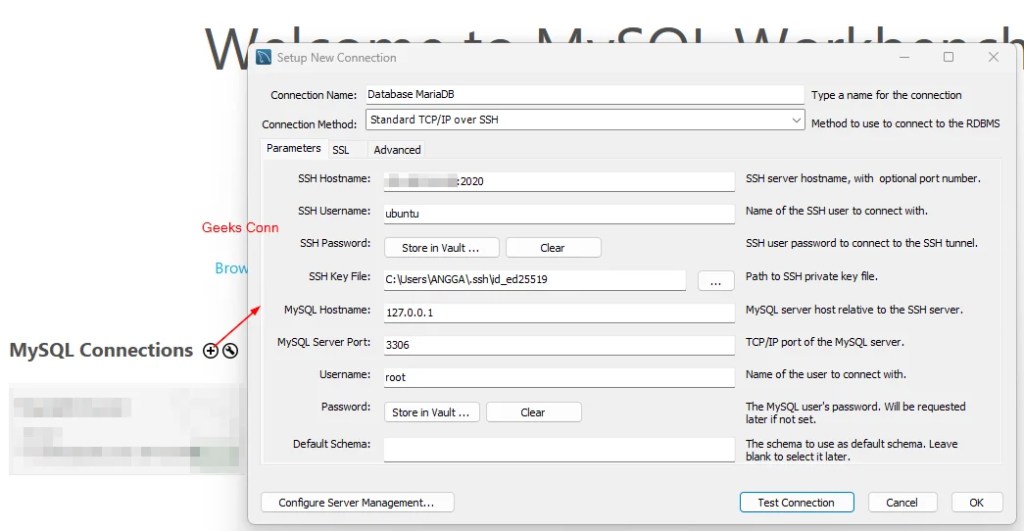The width and height of the screenshot is (1024, 531).
Task: Clear the SSH password
Action: [x=552, y=248]
